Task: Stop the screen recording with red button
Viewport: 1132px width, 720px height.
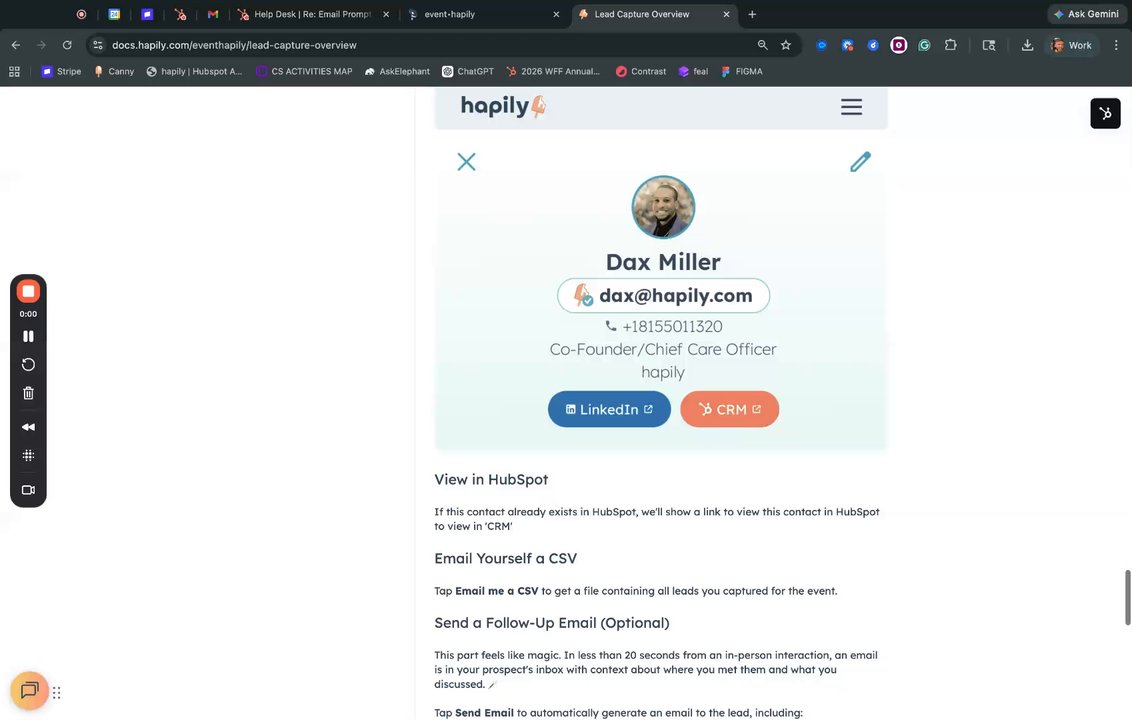Action: pyautogui.click(x=28, y=291)
